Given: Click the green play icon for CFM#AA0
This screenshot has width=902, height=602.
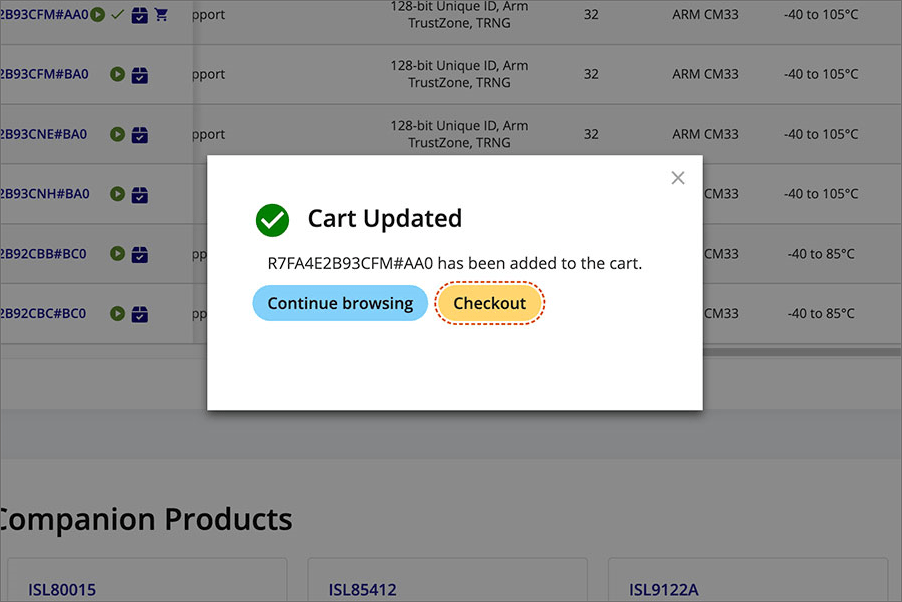Looking at the screenshot, I should (98, 15).
